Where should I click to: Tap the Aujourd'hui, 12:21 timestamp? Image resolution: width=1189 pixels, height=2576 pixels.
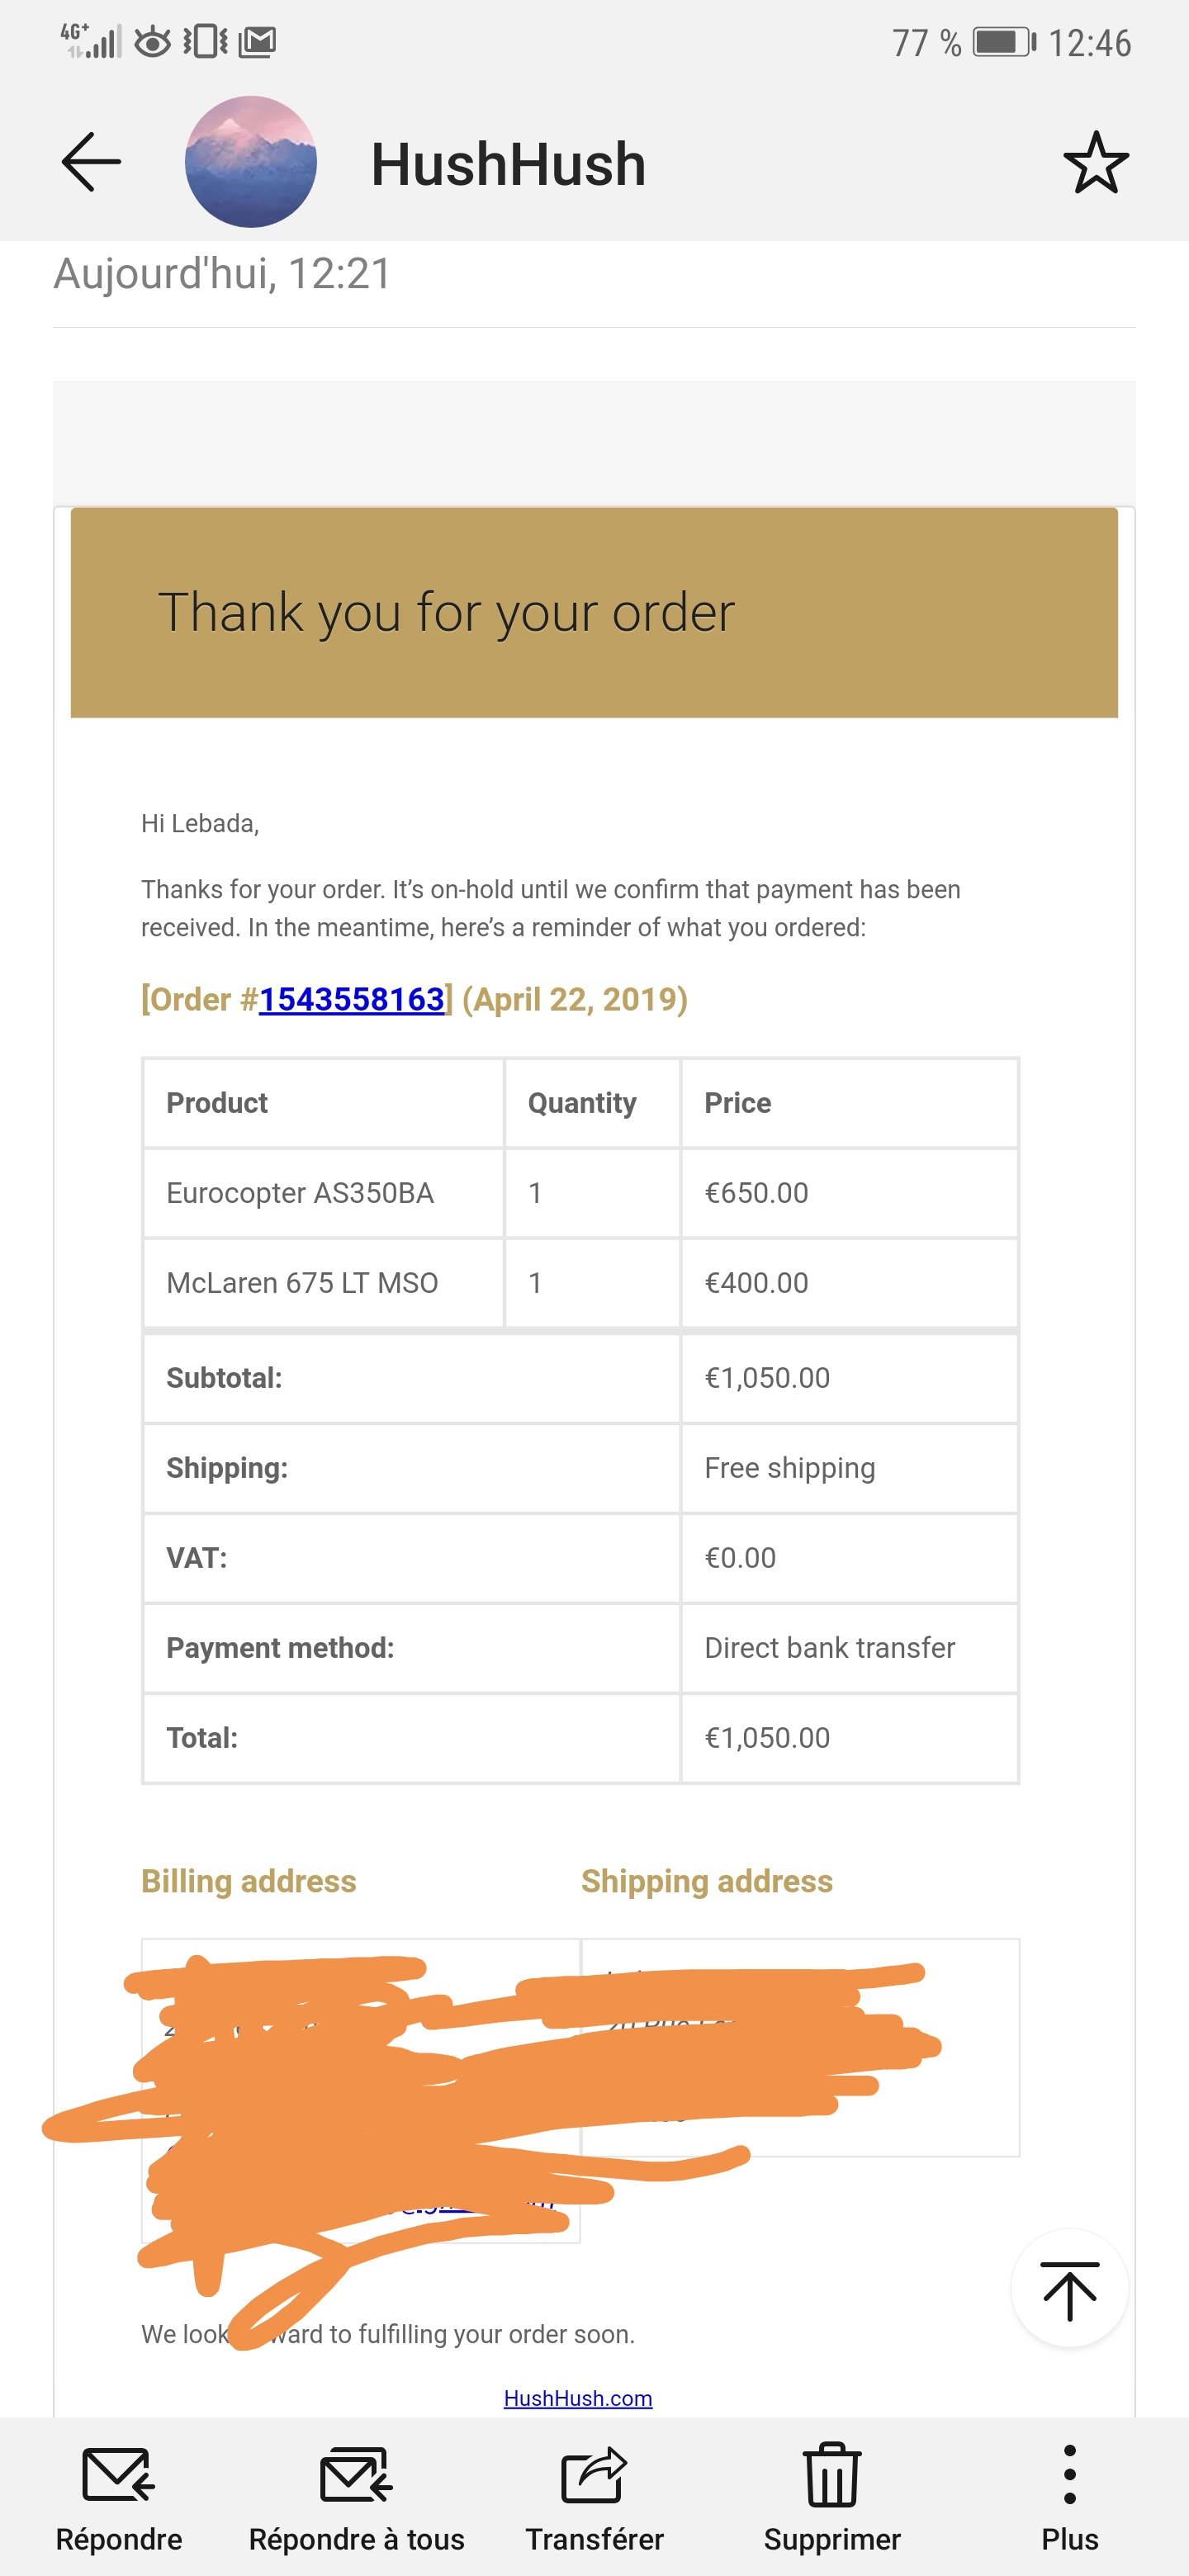(222, 274)
